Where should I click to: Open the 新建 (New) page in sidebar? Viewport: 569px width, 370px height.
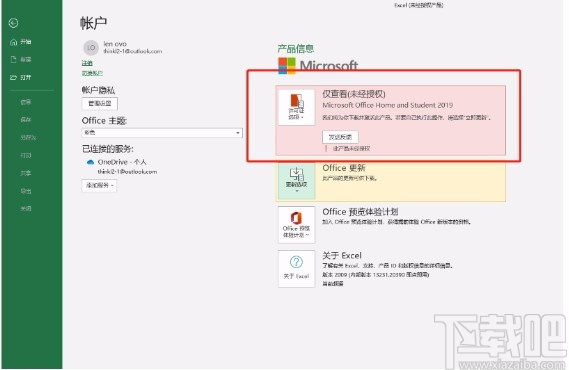pyautogui.click(x=21, y=59)
